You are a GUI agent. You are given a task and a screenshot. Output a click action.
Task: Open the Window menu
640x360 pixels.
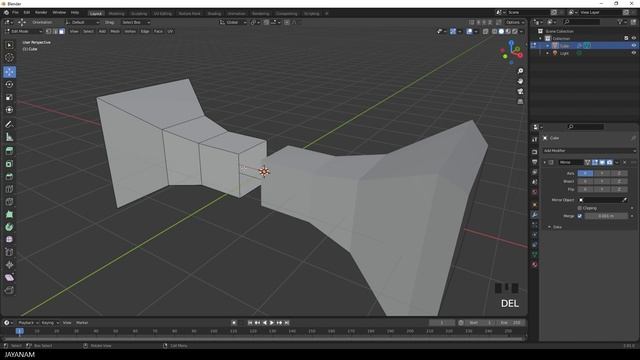click(x=59, y=13)
